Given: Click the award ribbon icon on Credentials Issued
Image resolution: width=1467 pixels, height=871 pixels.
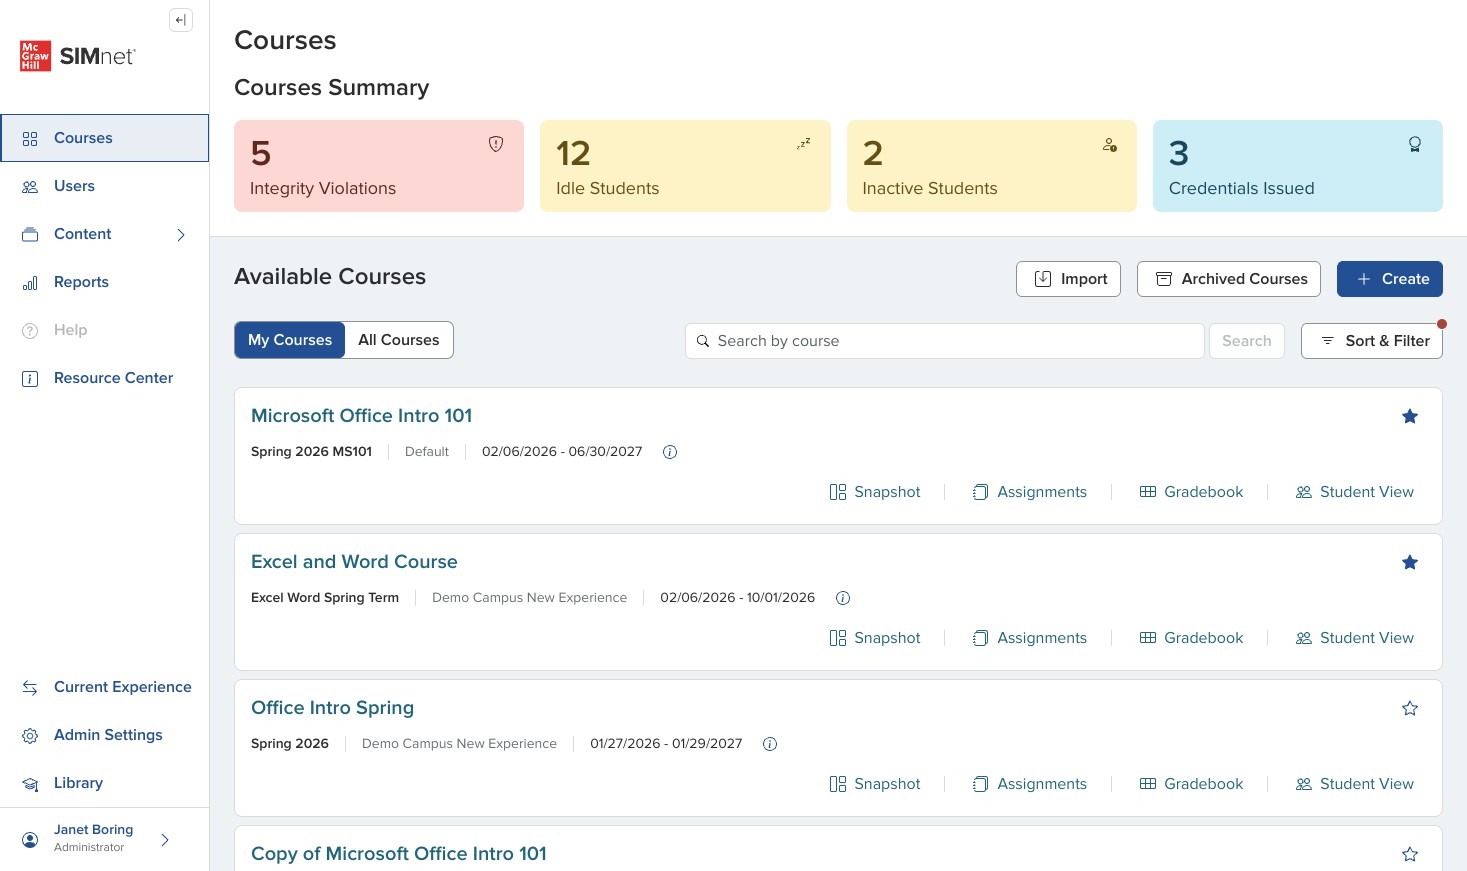Looking at the screenshot, I should click(x=1415, y=144).
